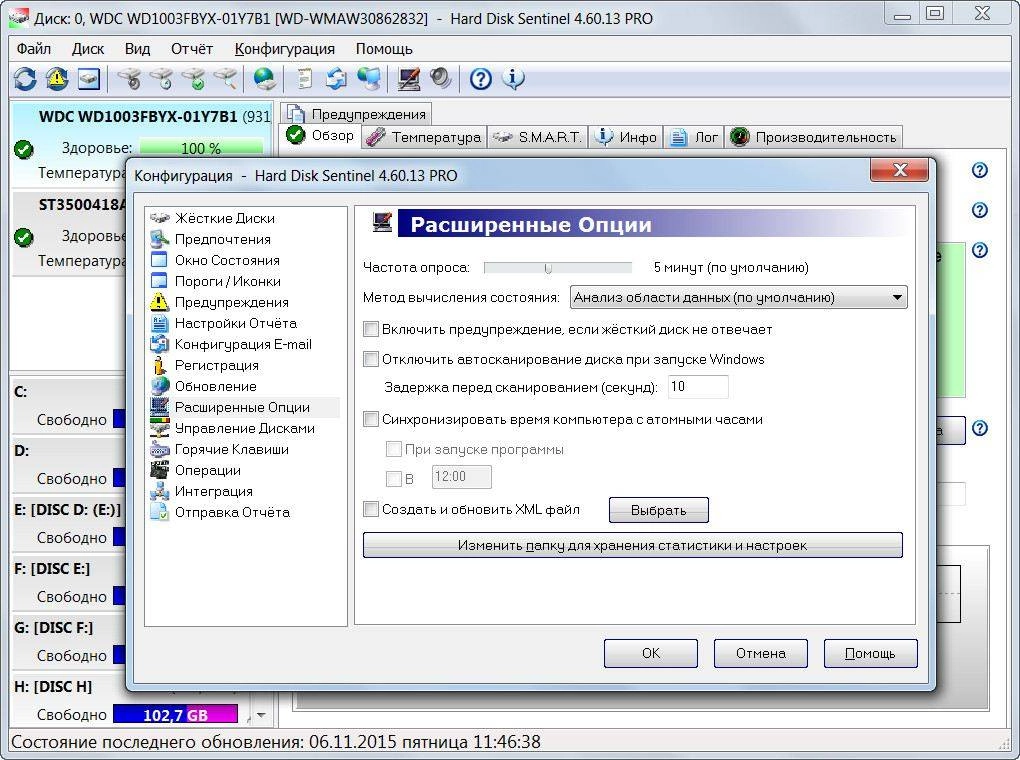Open the Метод вычисления состояния dropdown
Viewport: 1020px width, 760px height.
[x=738, y=297]
